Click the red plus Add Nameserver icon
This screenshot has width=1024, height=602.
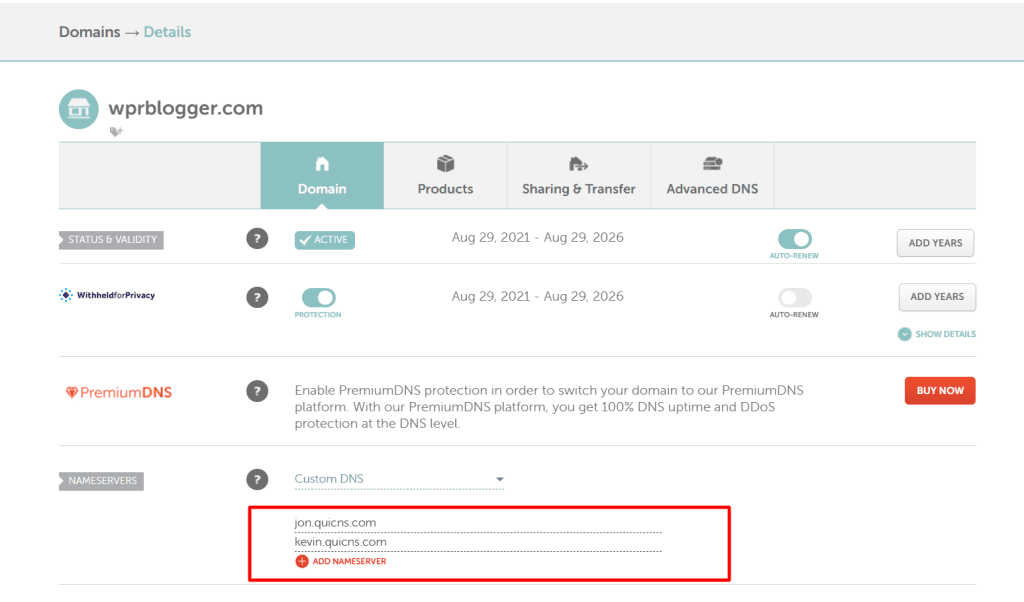click(302, 561)
